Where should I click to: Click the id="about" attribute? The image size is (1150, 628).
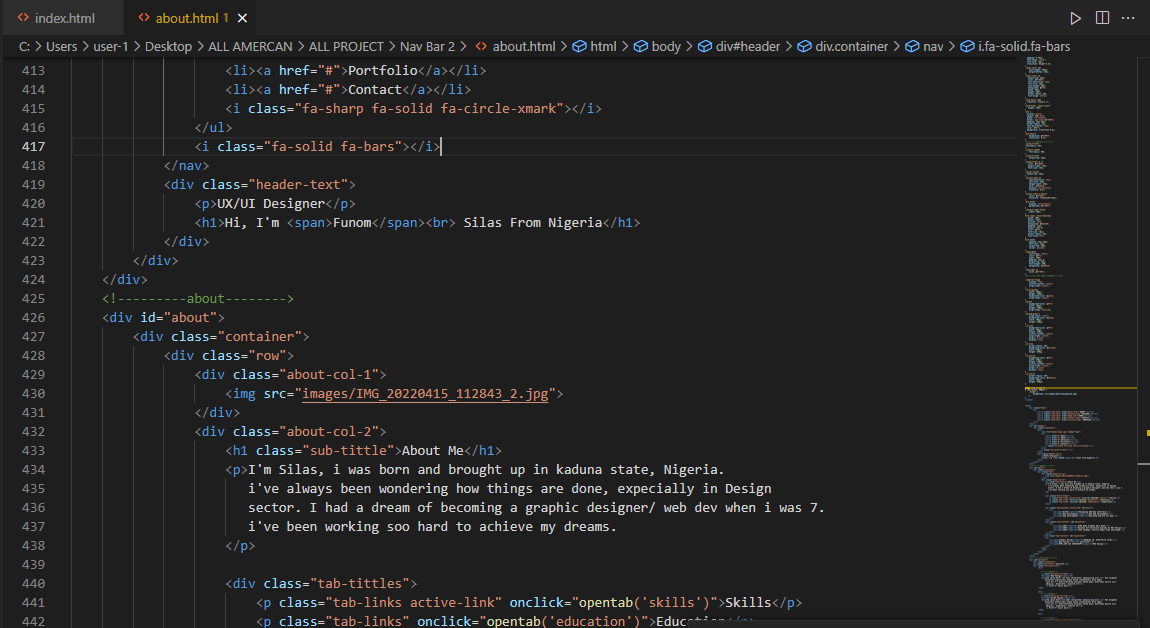[x=179, y=318]
